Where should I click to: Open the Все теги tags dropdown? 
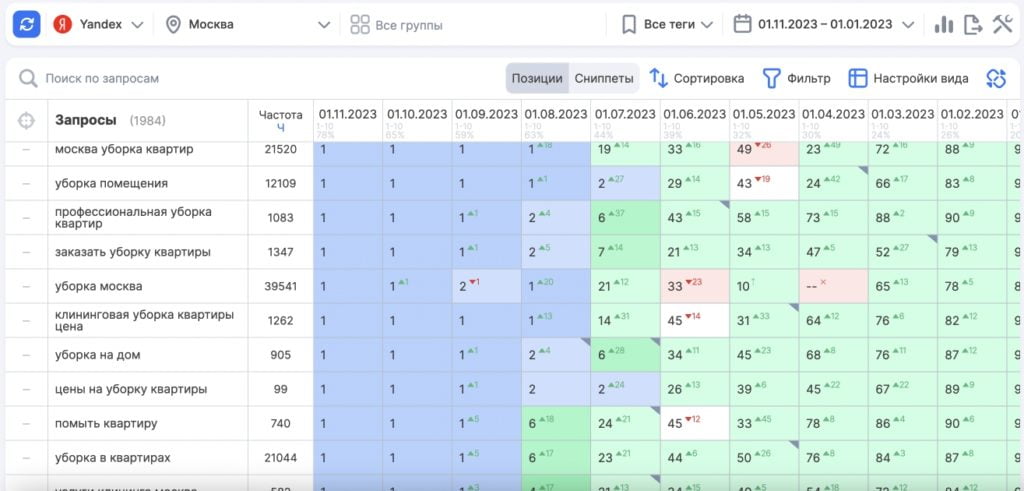pyautogui.click(x=667, y=24)
